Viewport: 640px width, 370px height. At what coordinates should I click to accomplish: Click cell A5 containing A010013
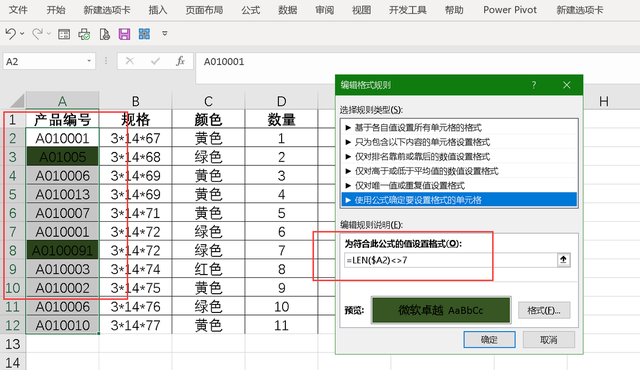62,194
